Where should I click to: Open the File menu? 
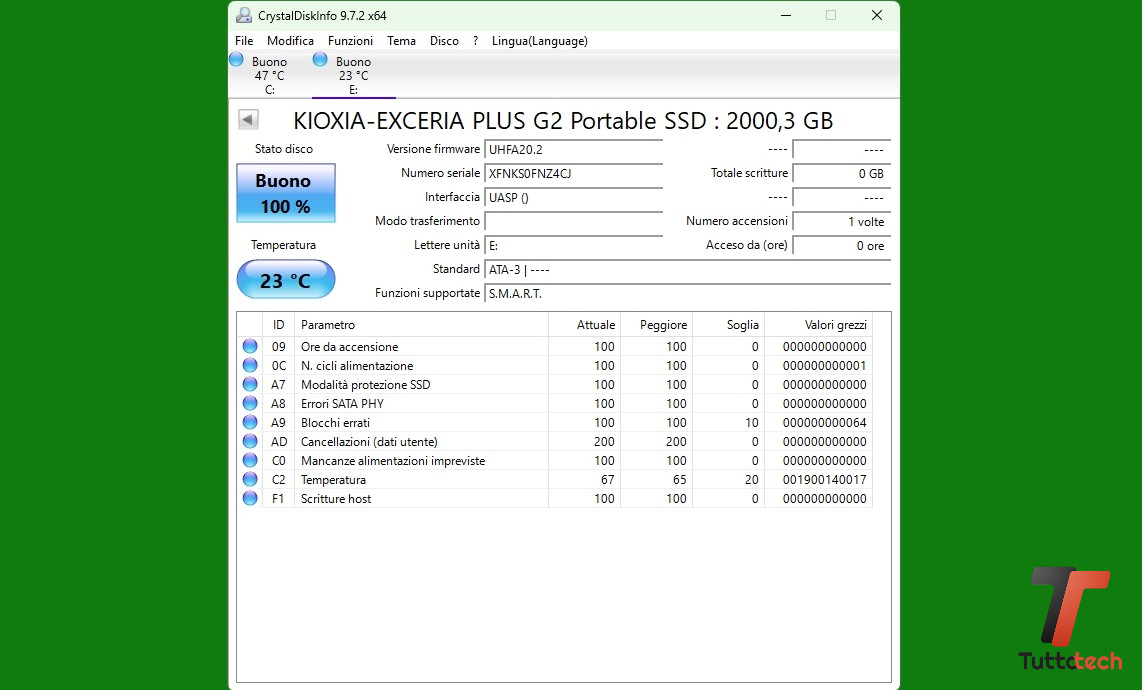244,41
